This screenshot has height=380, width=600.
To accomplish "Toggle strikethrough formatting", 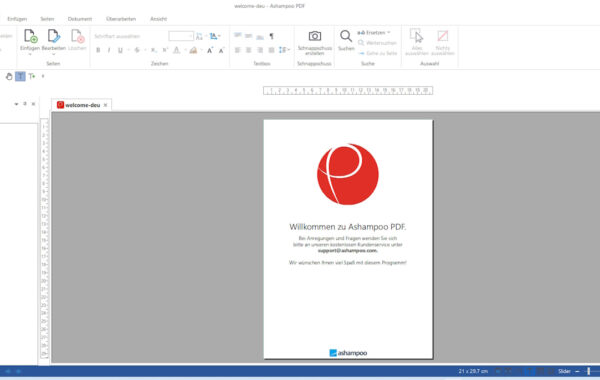I will [x=137, y=50].
